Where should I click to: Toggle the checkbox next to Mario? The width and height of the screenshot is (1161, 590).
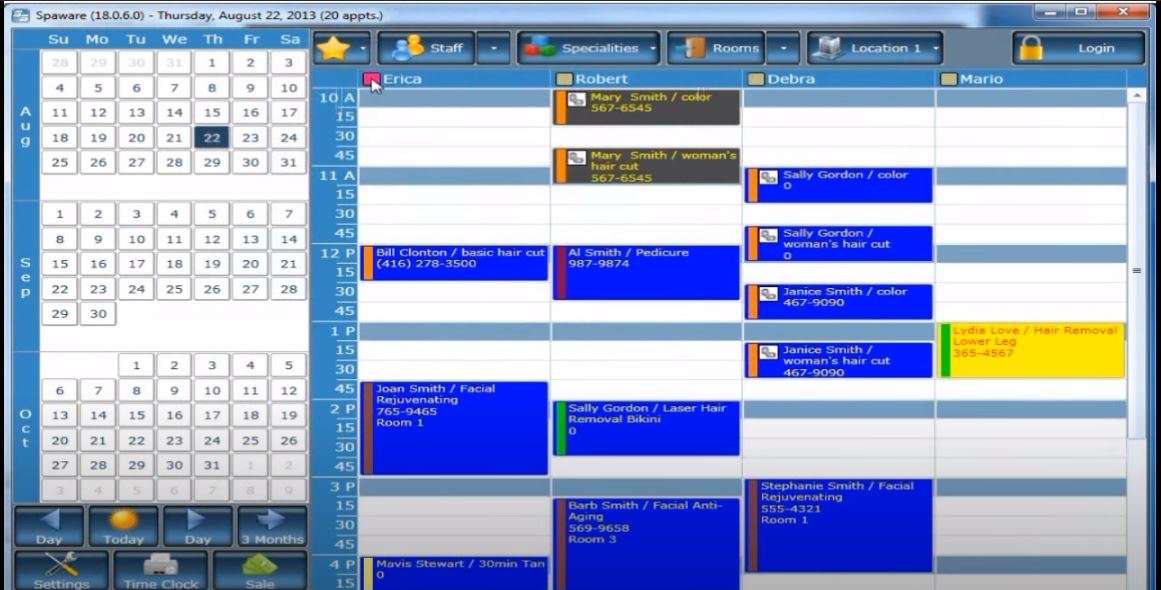tap(948, 79)
